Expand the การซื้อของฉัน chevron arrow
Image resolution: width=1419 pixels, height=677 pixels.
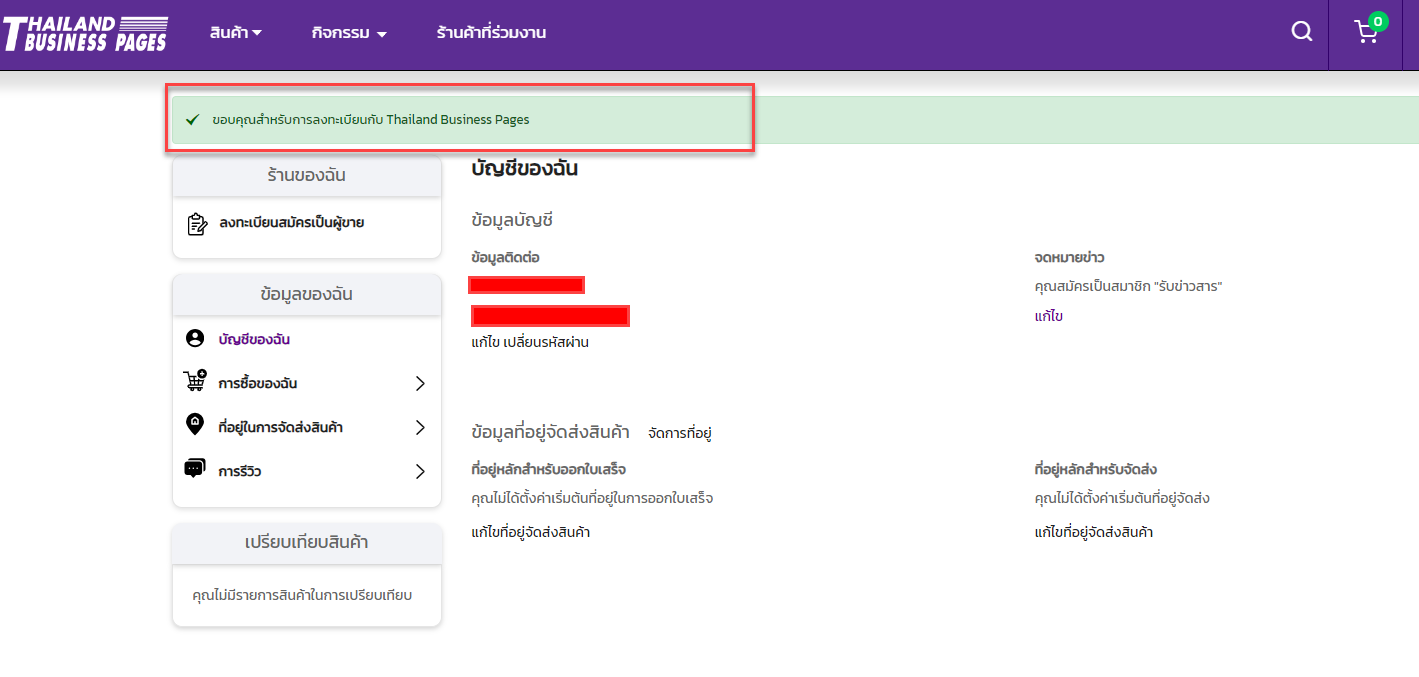point(420,384)
